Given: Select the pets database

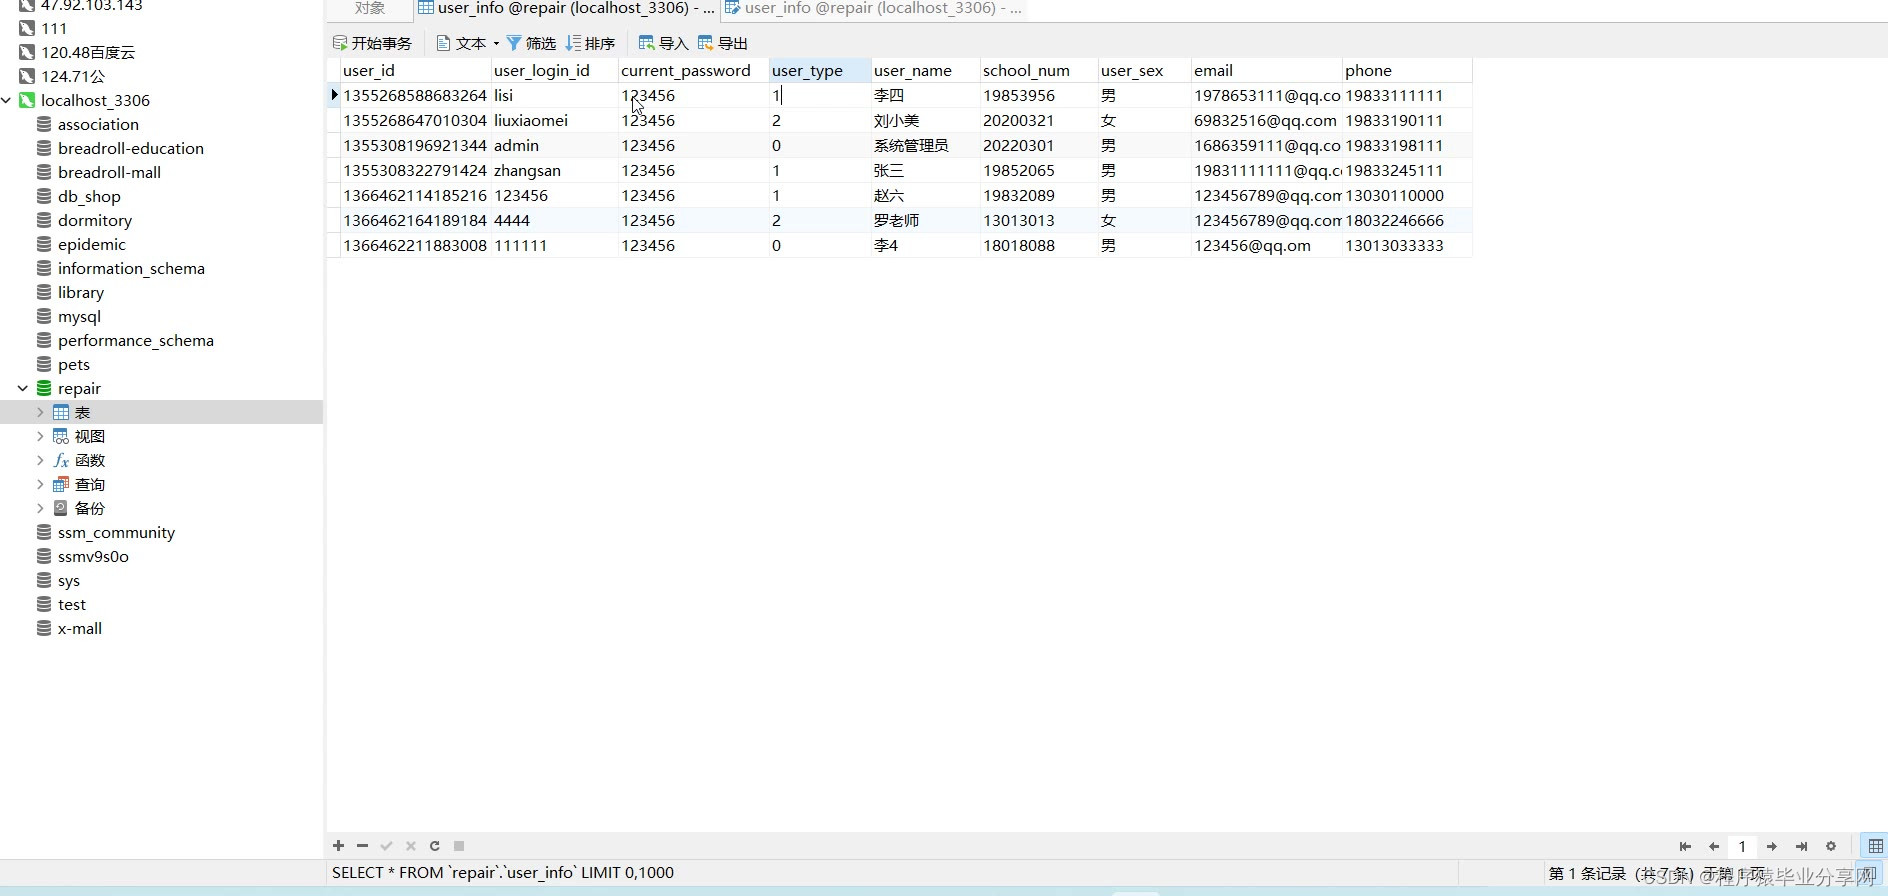Looking at the screenshot, I should pyautogui.click(x=74, y=364).
